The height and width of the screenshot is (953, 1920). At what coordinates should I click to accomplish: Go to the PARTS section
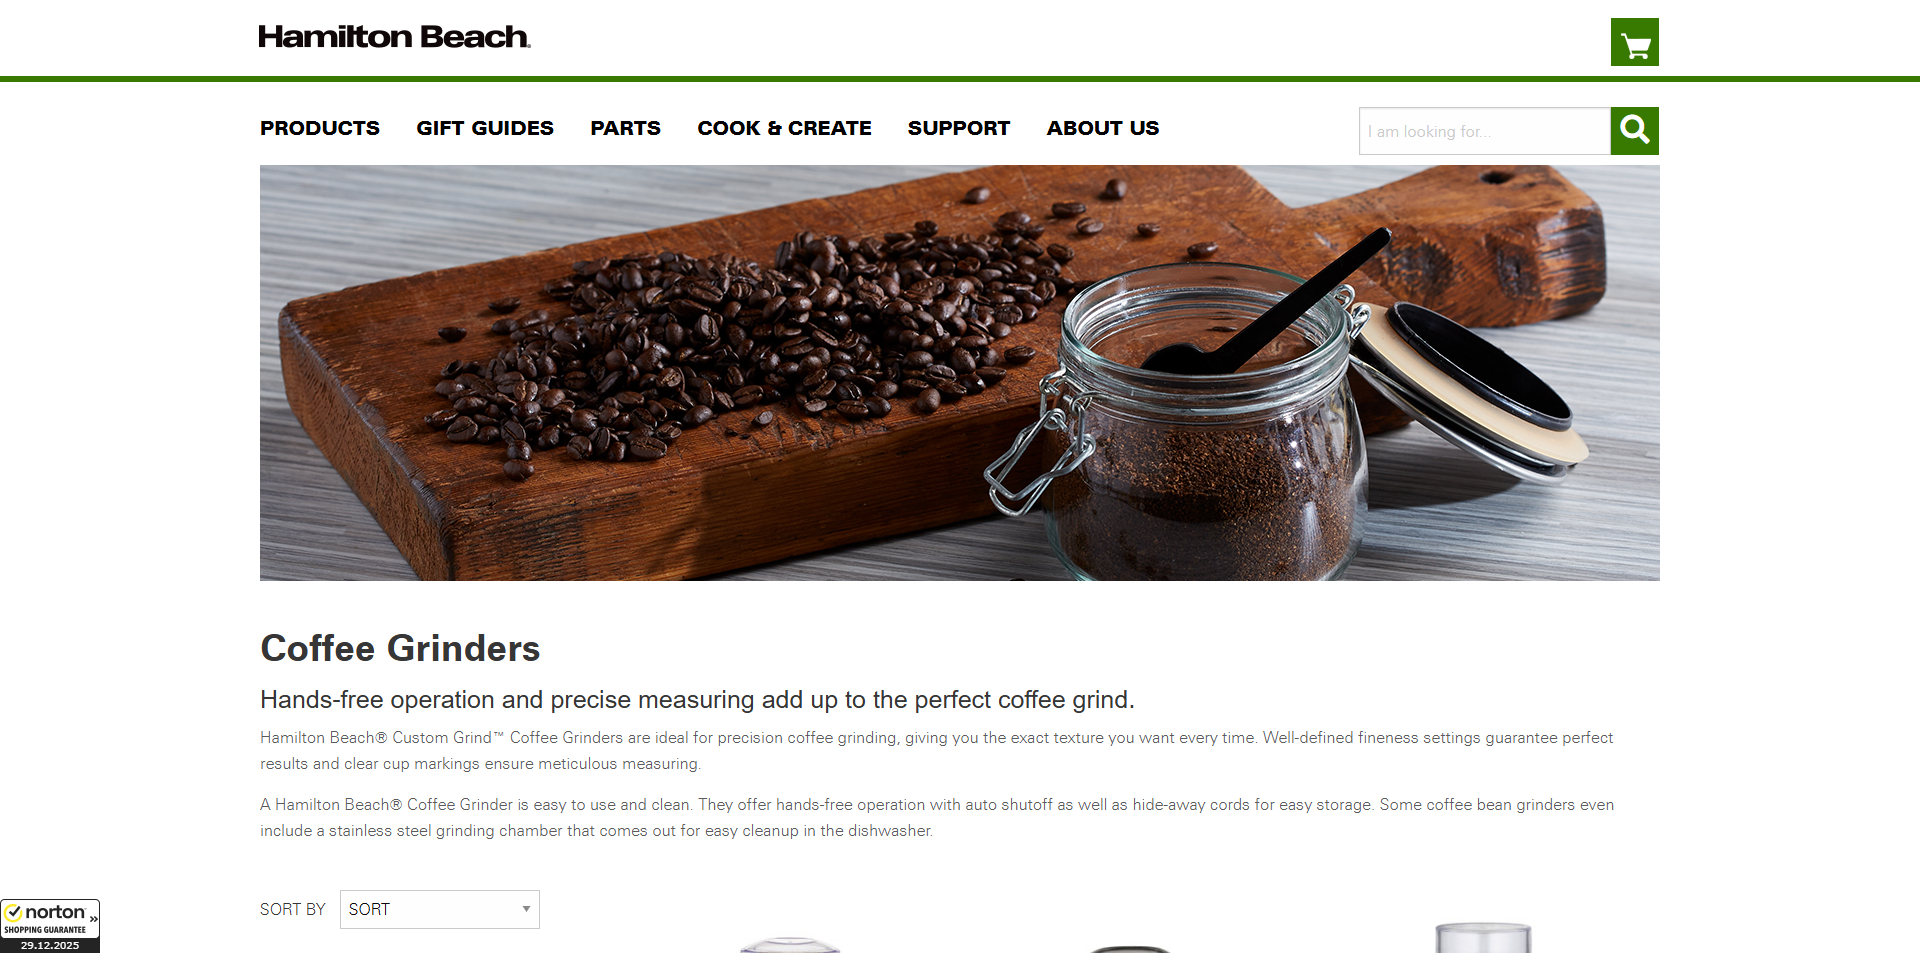(625, 128)
